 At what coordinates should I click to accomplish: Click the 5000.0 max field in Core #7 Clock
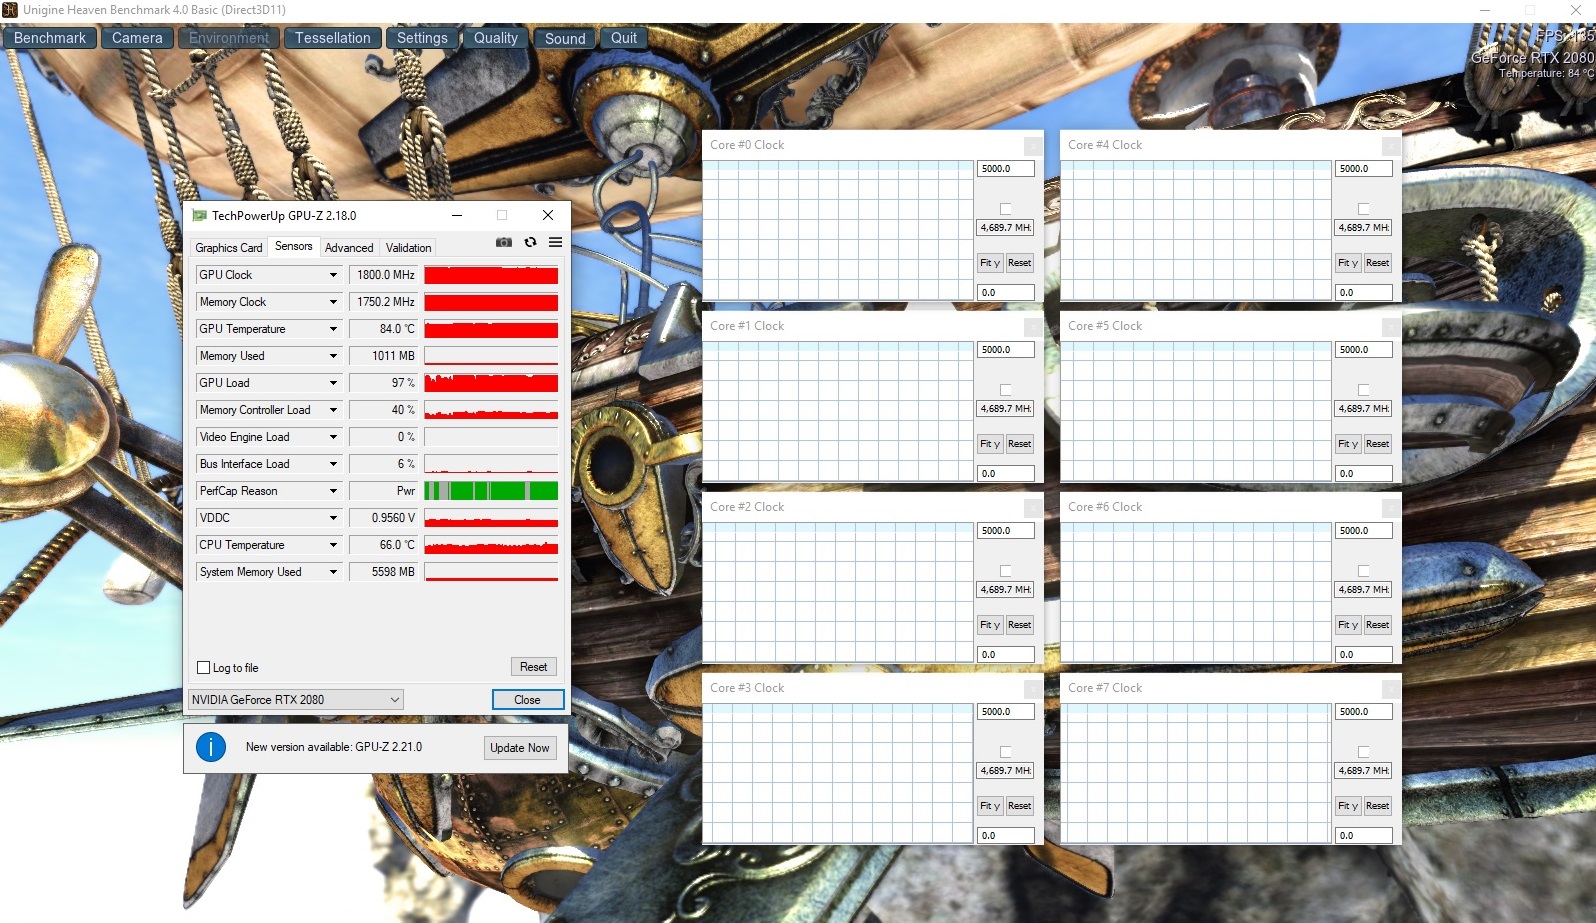coord(1364,712)
